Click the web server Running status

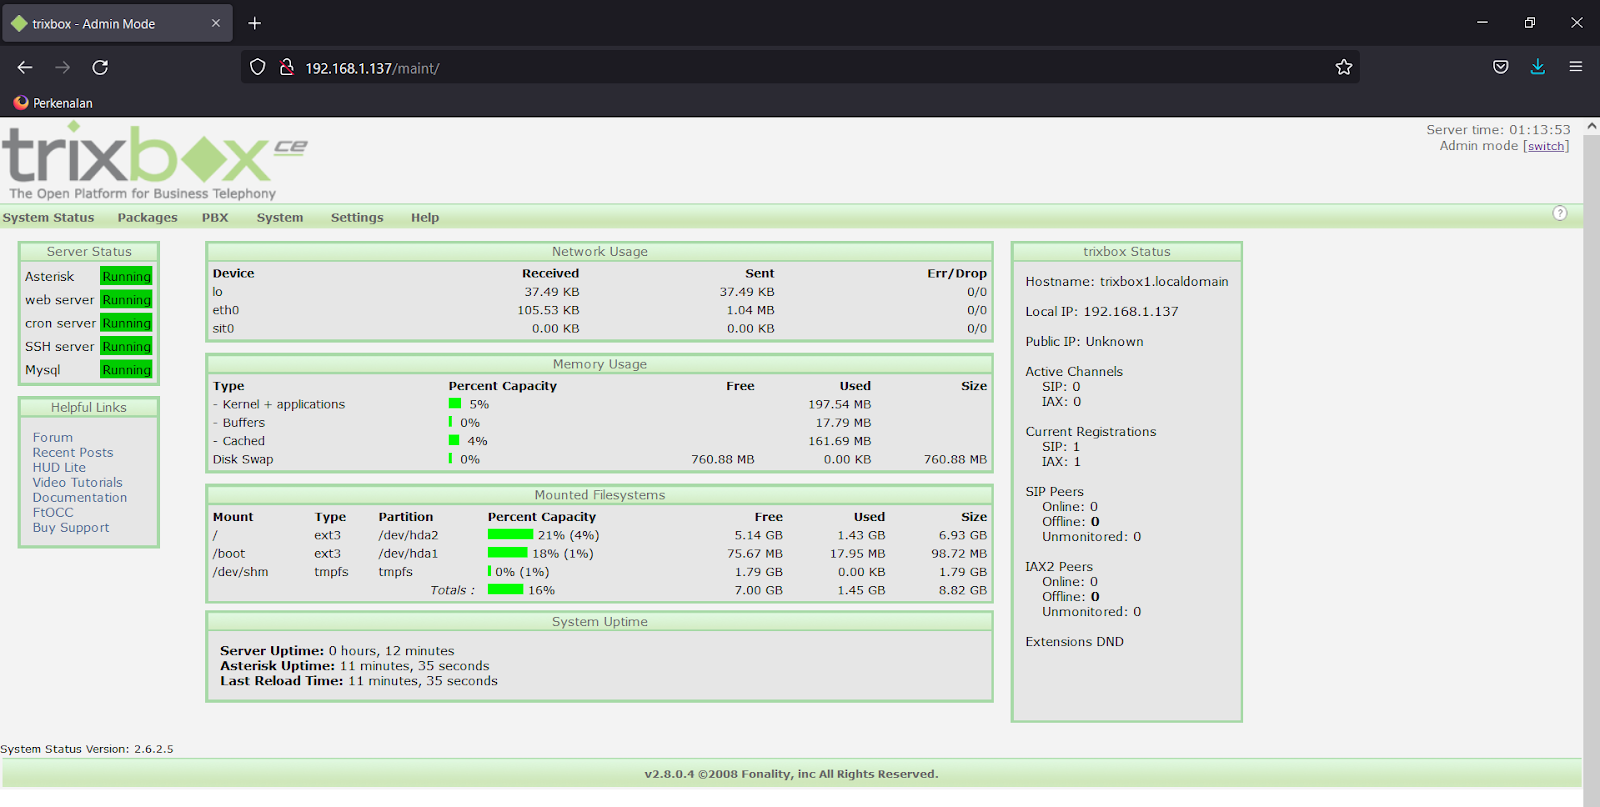coord(126,299)
